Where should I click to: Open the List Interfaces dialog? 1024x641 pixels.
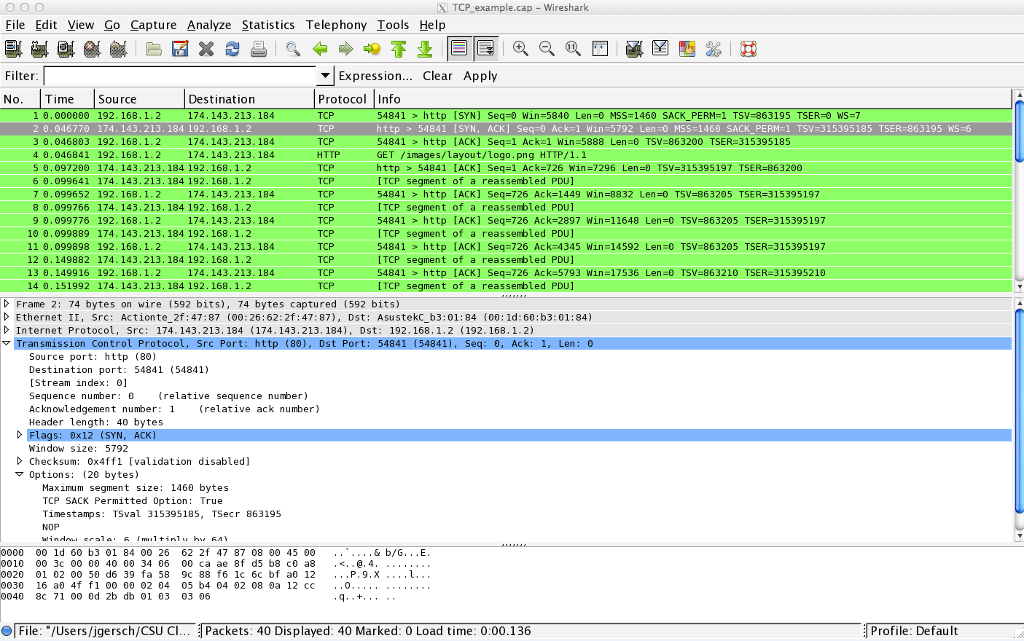(x=14, y=48)
